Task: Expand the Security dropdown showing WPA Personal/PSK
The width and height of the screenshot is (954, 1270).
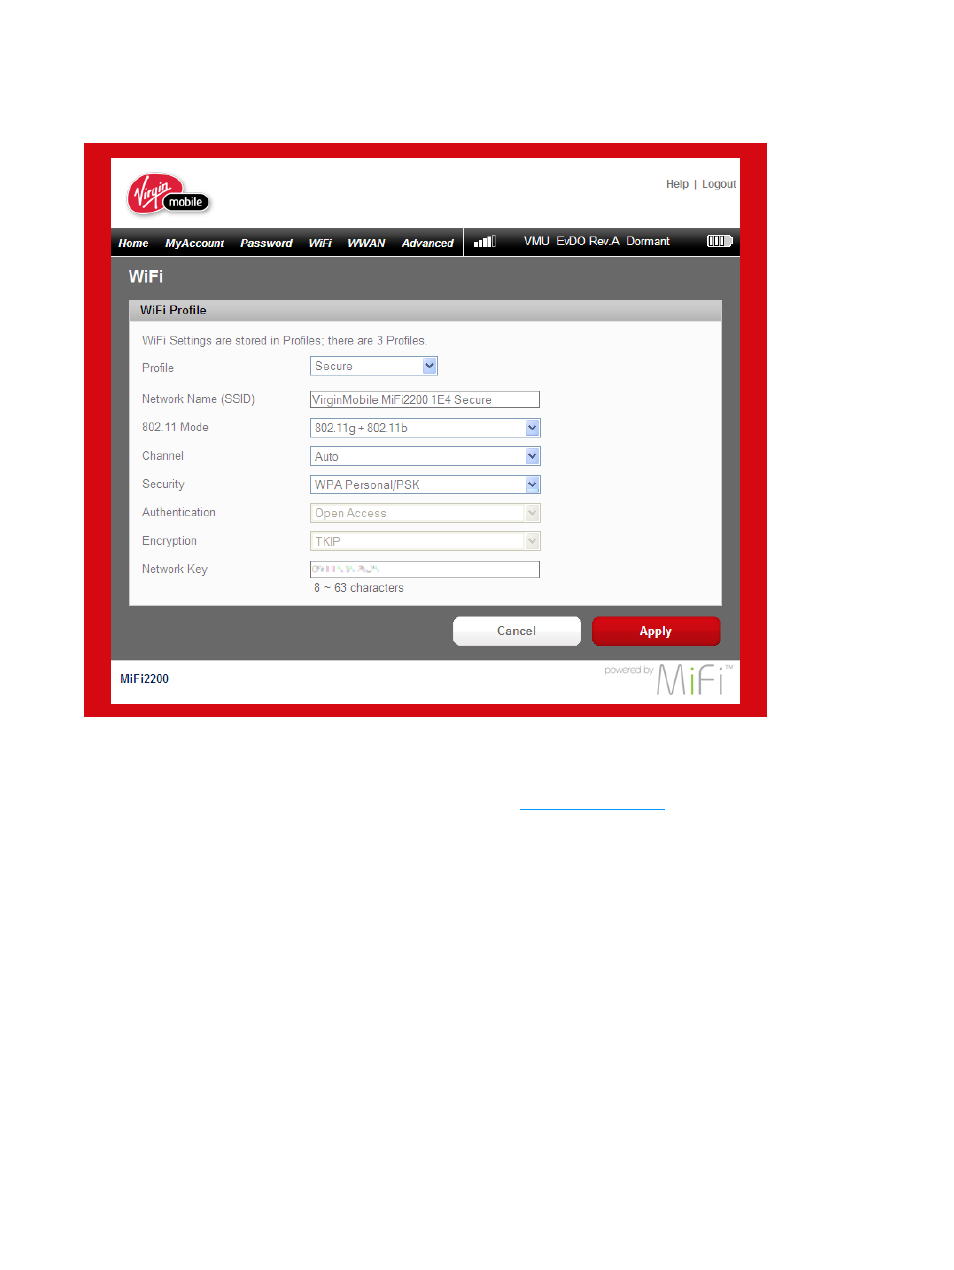Action: pyautogui.click(x=425, y=485)
